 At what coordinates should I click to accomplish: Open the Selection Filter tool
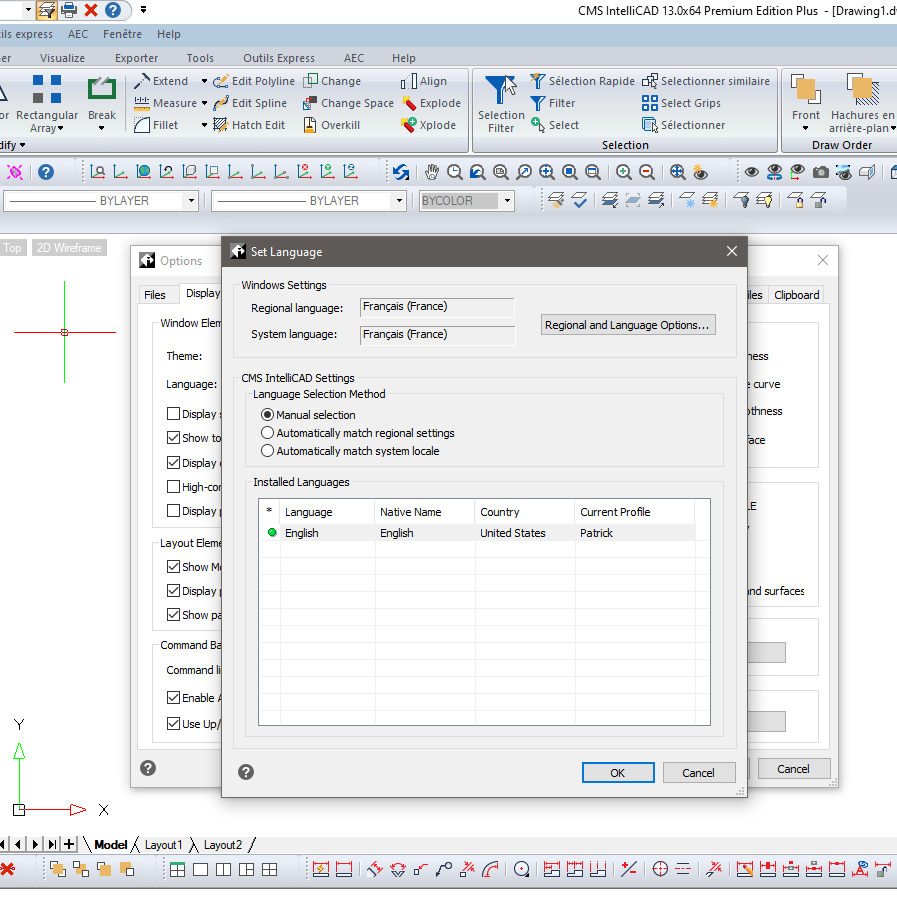pos(501,104)
